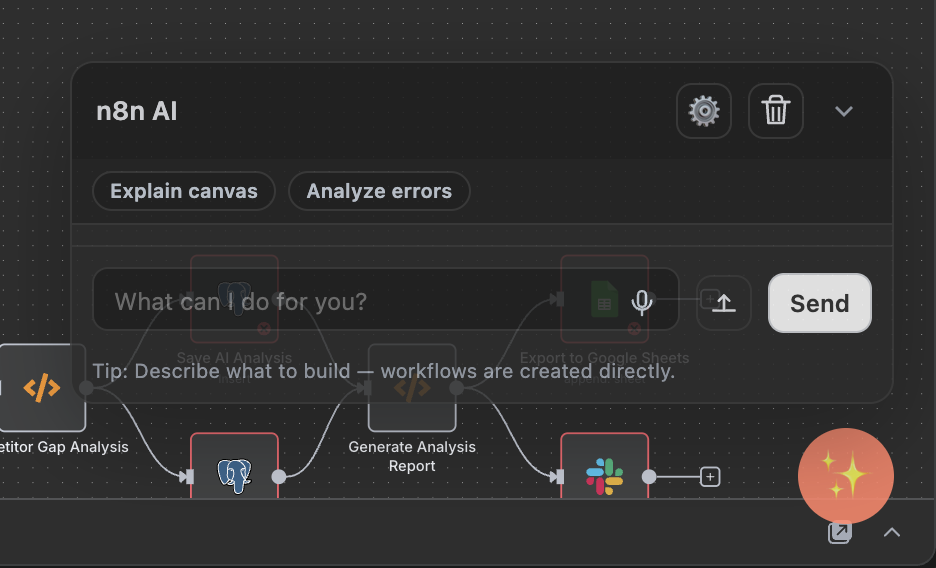Clear chat with the trash icon
Screen dimensions: 936x568
point(775,111)
